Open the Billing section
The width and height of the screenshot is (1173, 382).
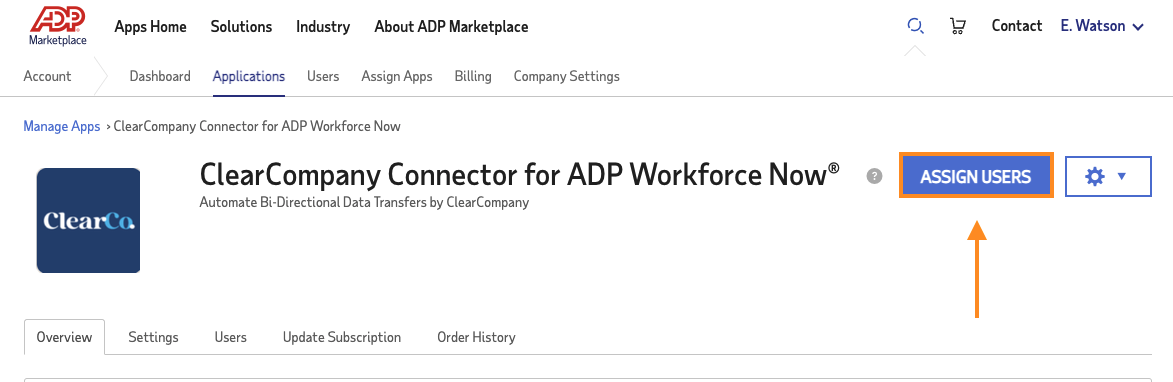[473, 76]
